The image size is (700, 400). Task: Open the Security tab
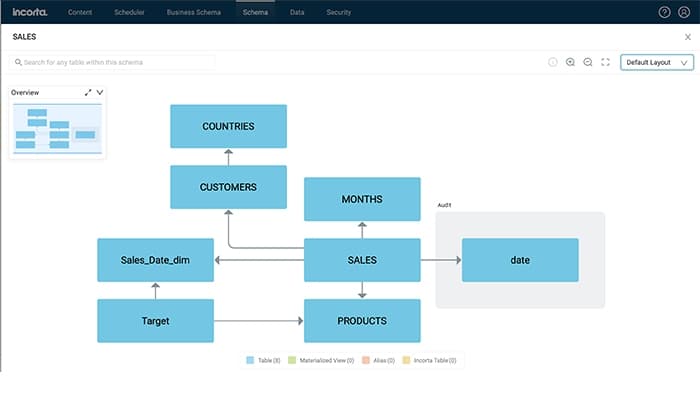tap(338, 12)
